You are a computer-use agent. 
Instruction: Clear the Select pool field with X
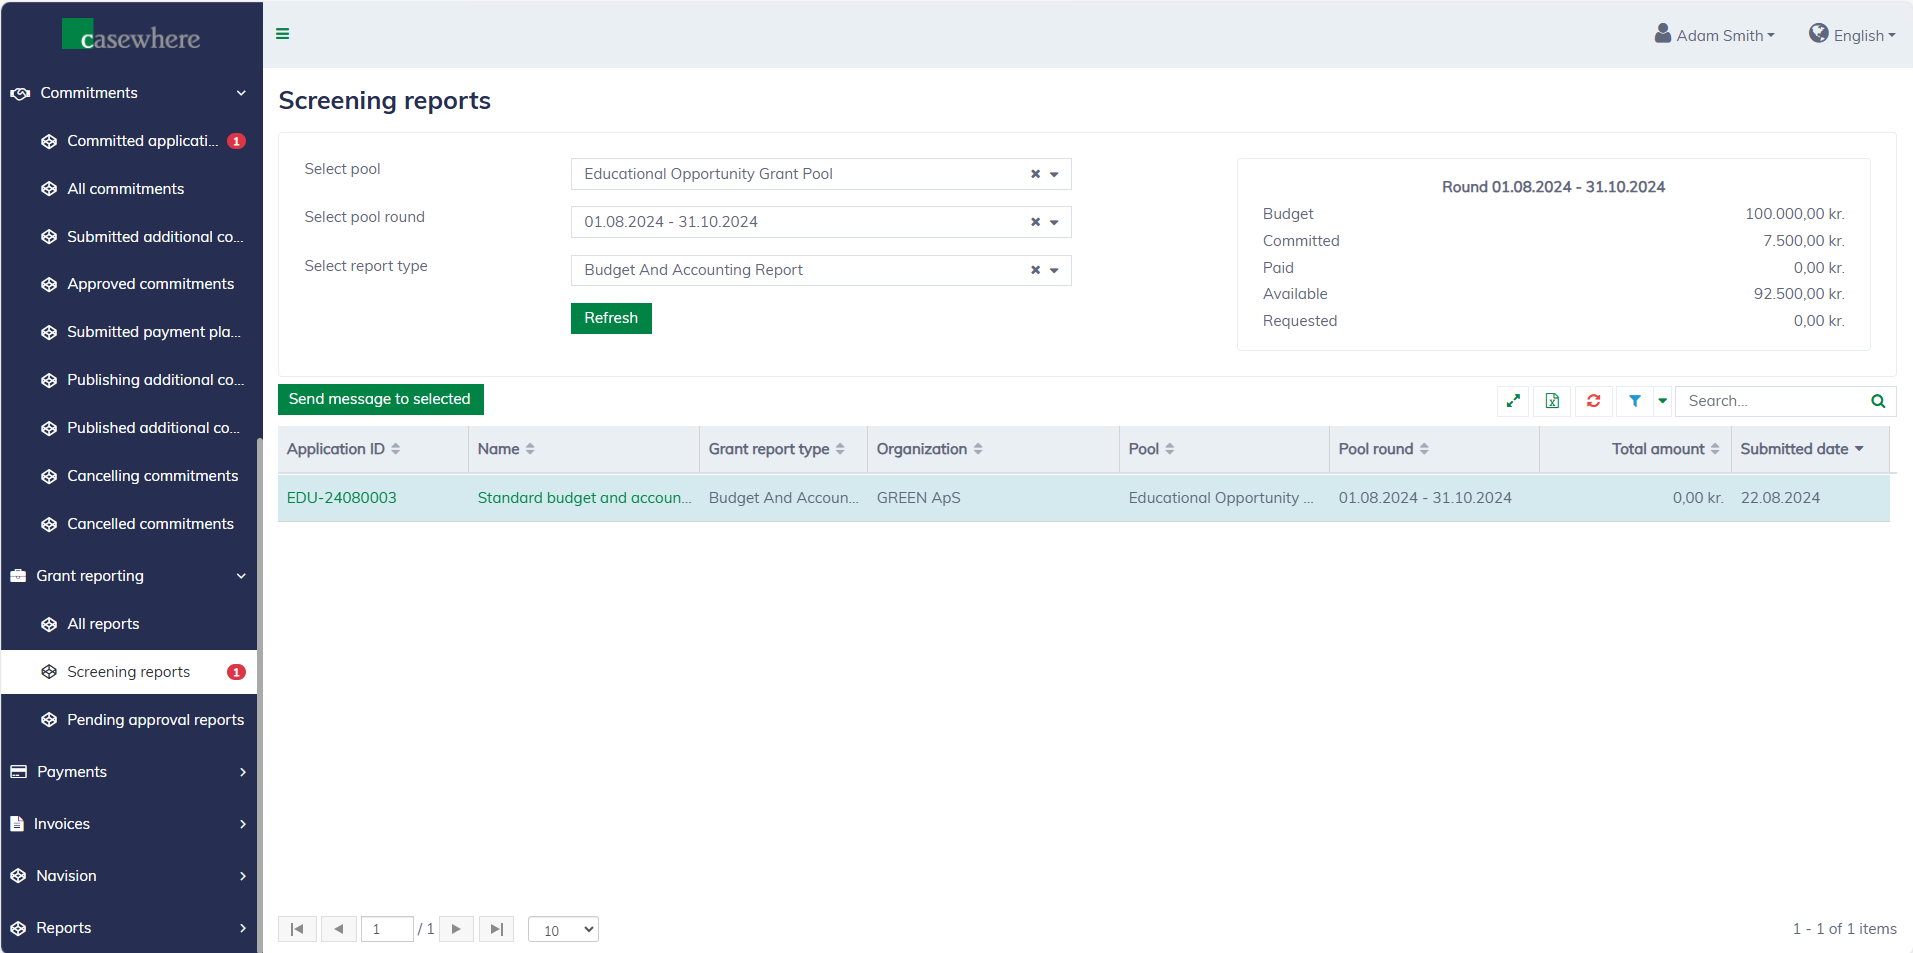(1035, 174)
